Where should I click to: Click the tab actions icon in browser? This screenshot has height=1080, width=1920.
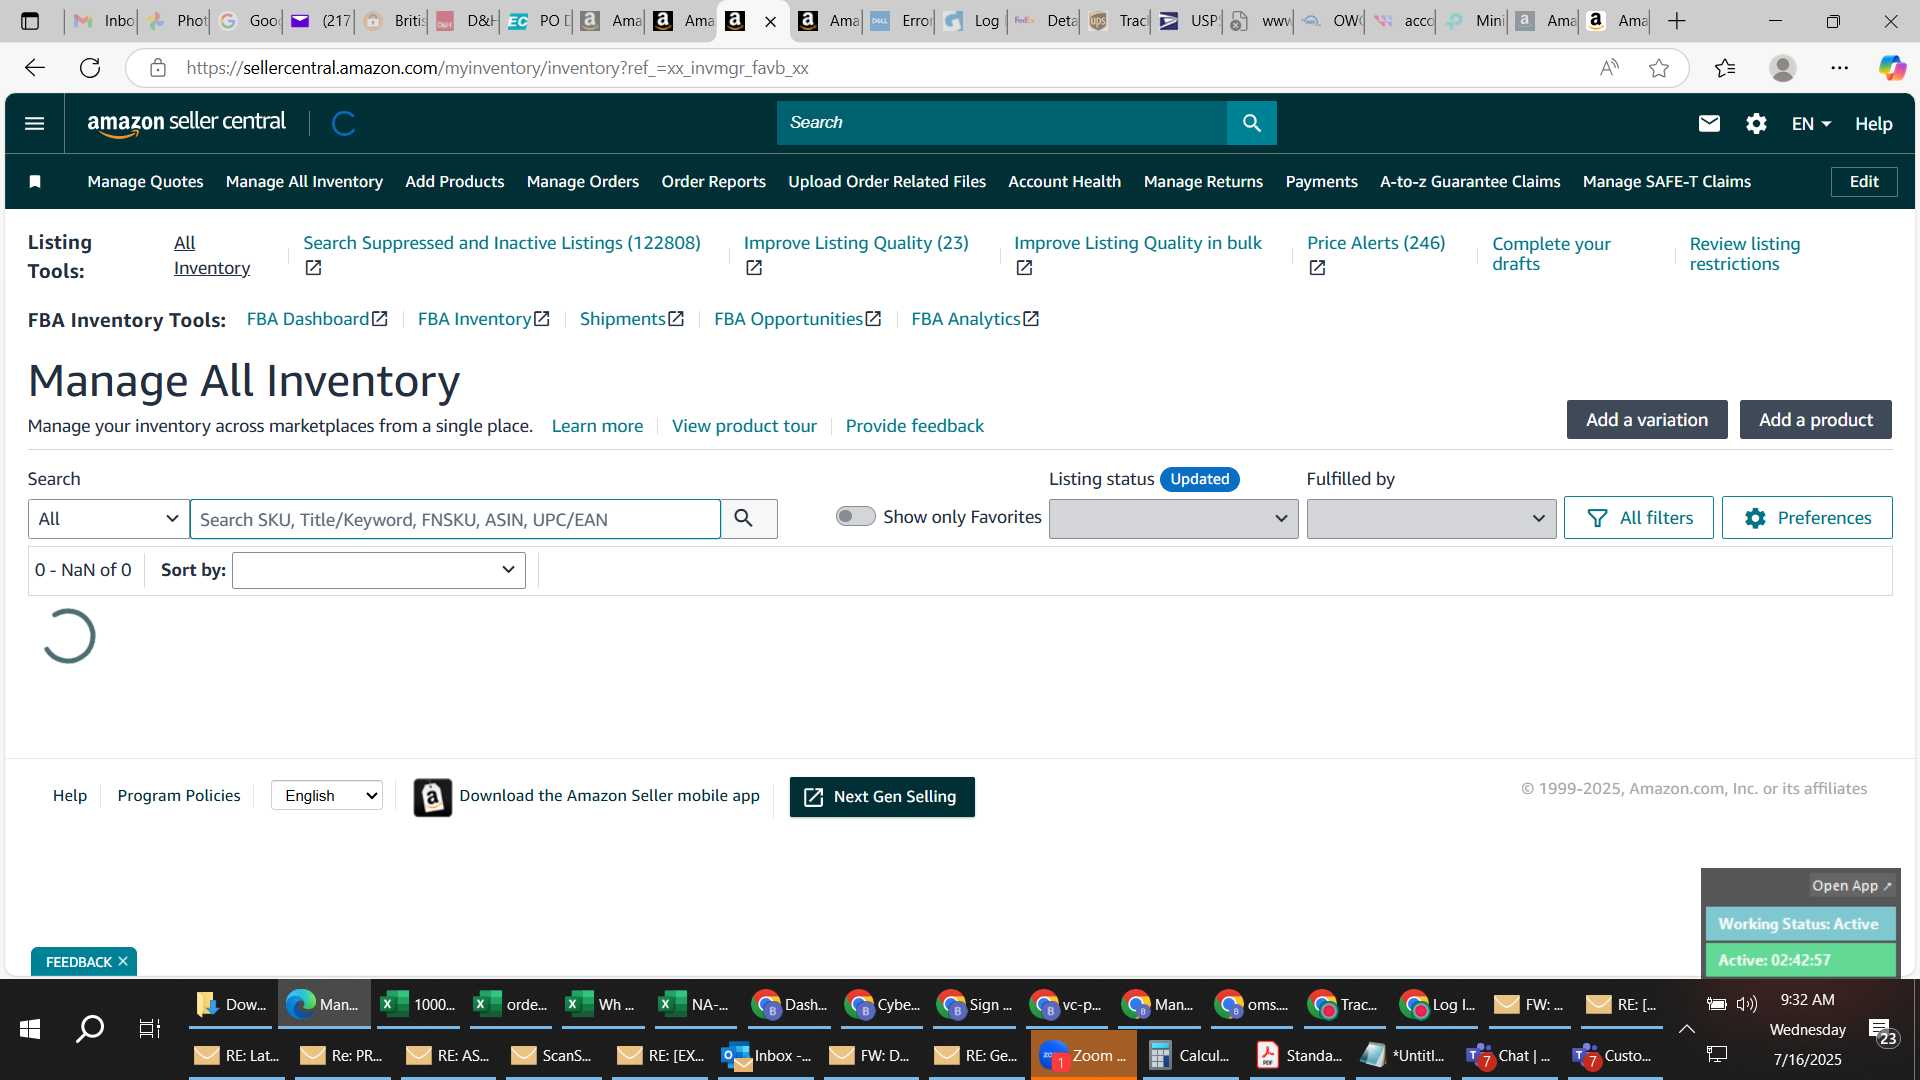point(30,20)
